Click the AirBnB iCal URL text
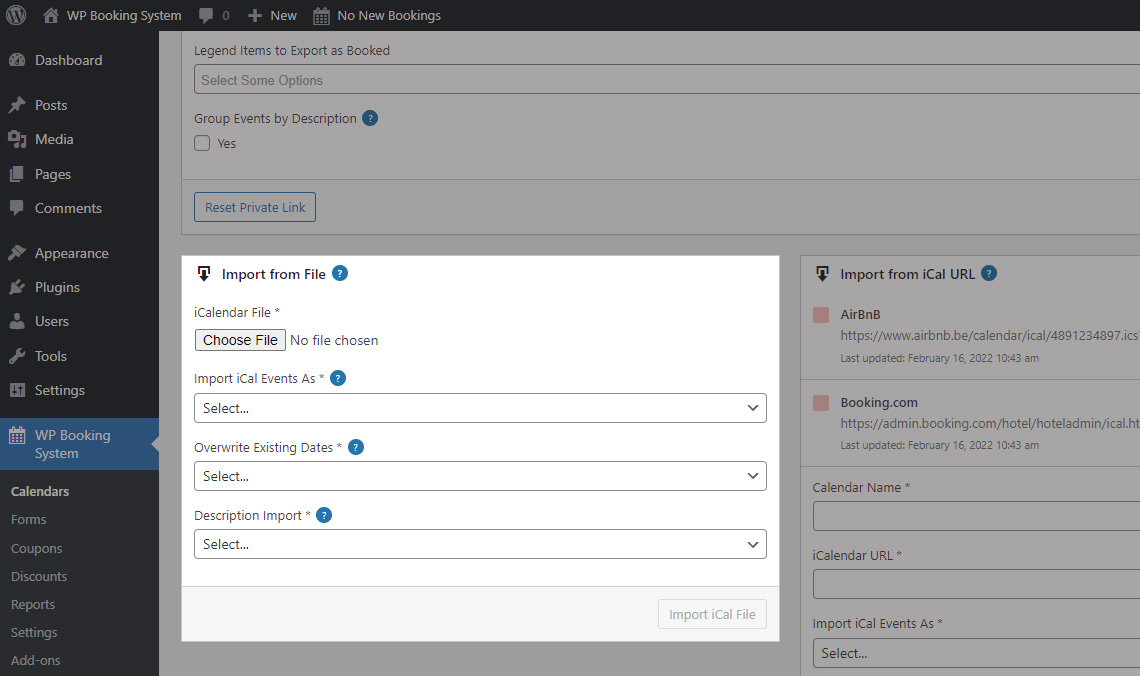1140x676 pixels. tap(990, 336)
